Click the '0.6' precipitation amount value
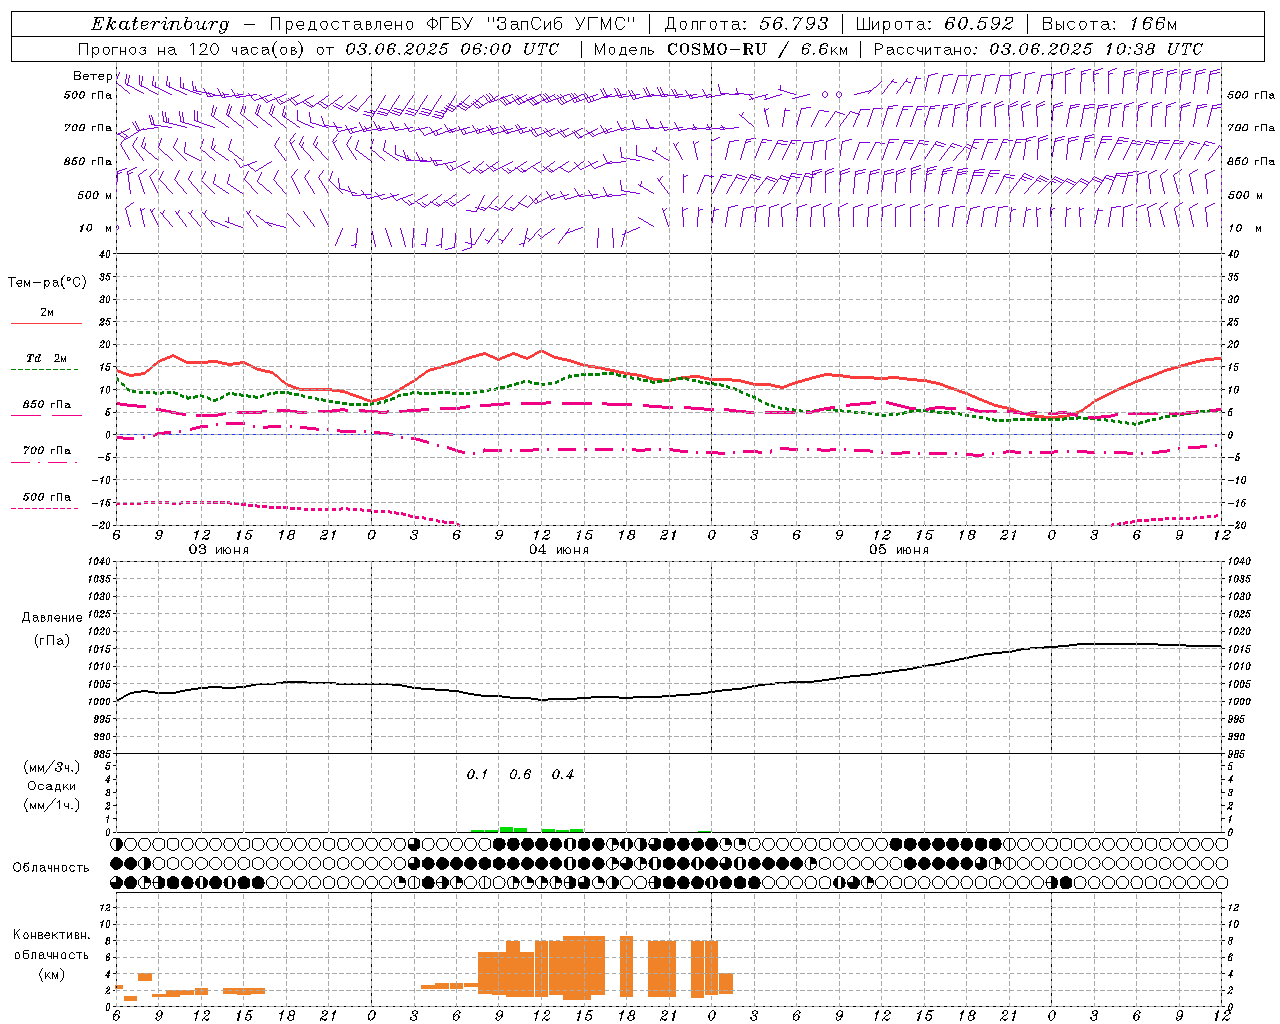Viewport: 1280px width, 1024px height. [x=520, y=774]
